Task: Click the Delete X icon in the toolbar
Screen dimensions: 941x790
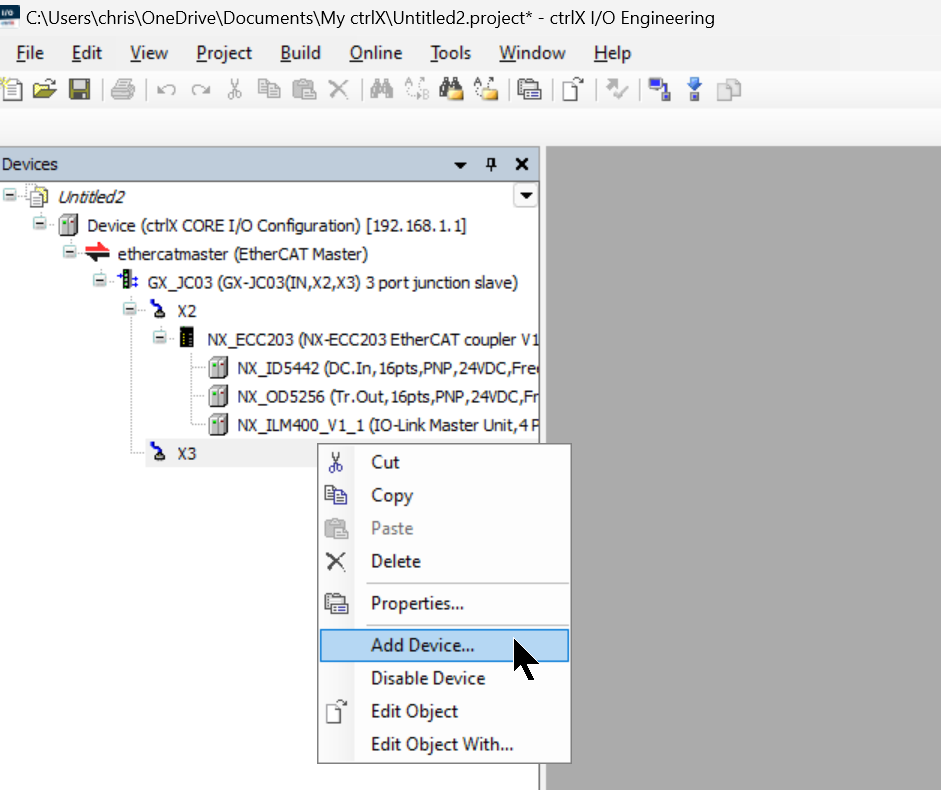Action: click(338, 89)
